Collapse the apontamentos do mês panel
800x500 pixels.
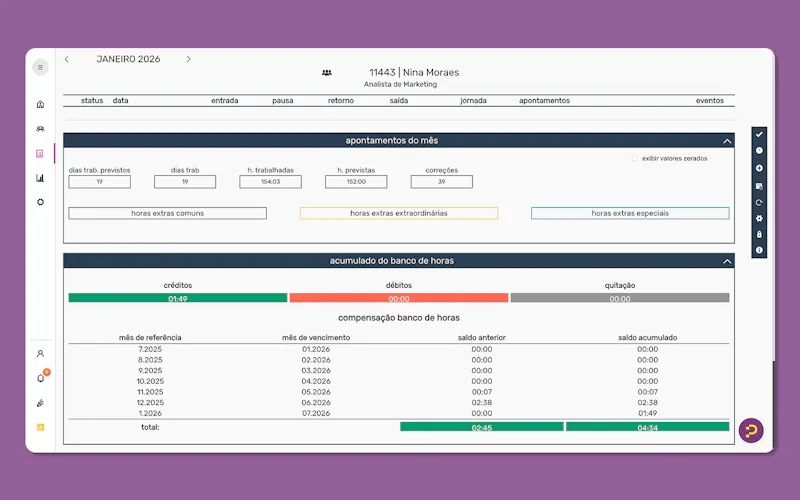click(727, 141)
